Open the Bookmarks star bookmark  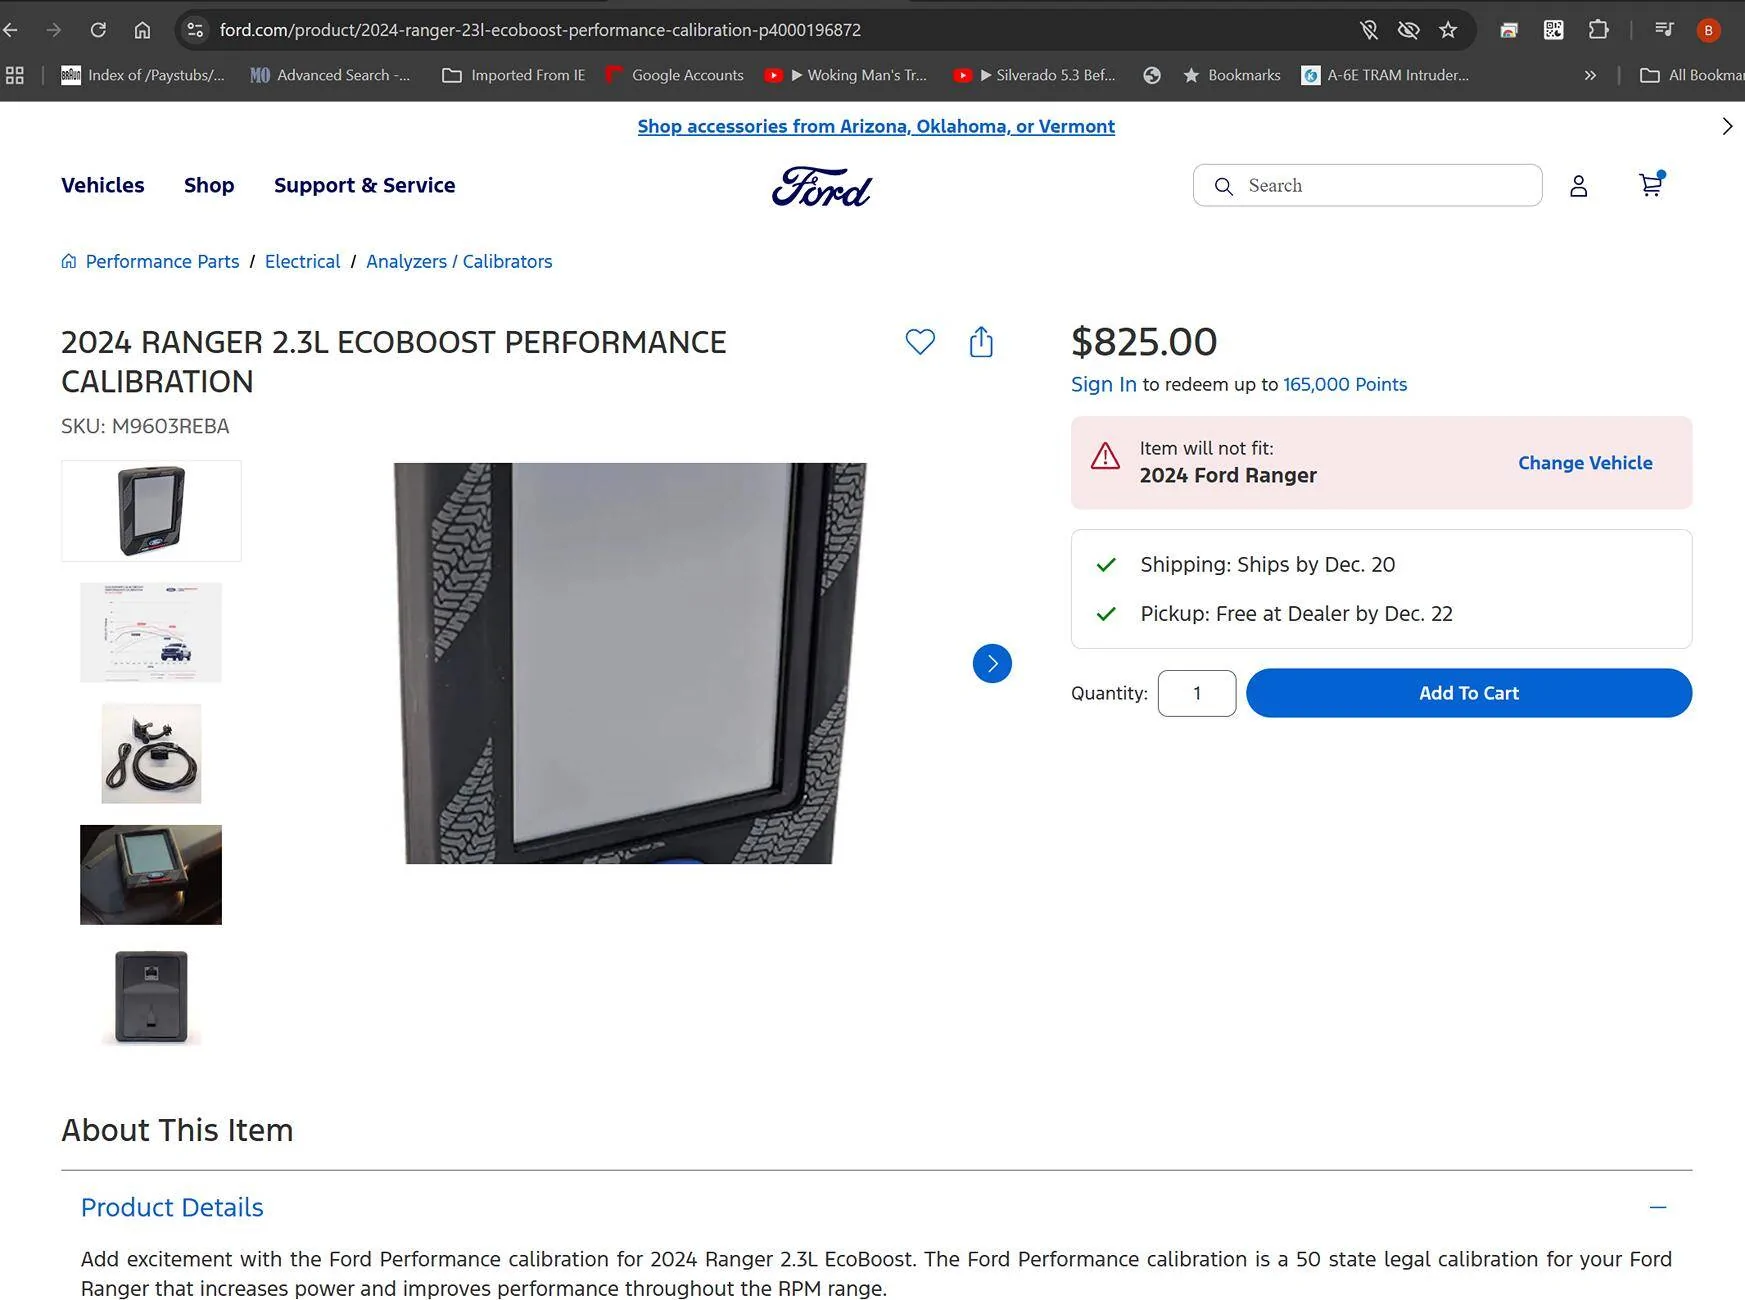[x=1231, y=75]
